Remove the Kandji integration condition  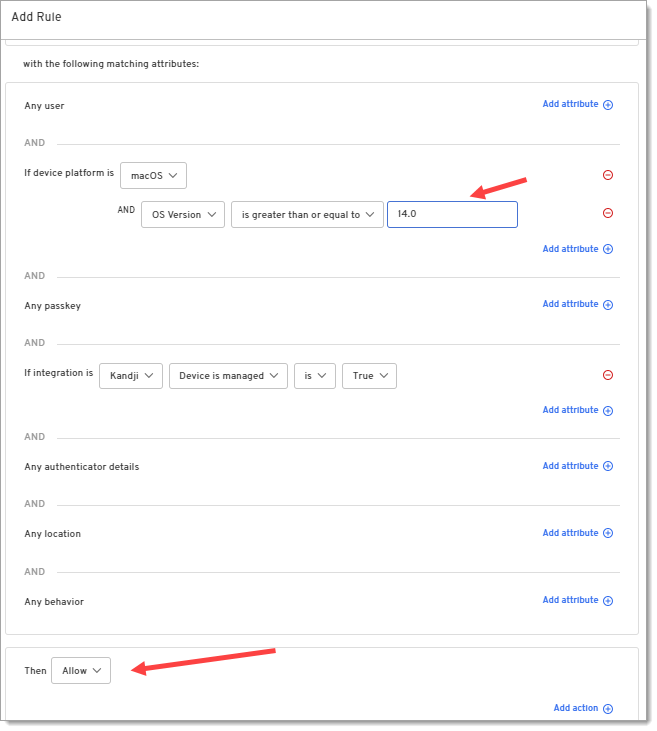click(x=608, y=376)
